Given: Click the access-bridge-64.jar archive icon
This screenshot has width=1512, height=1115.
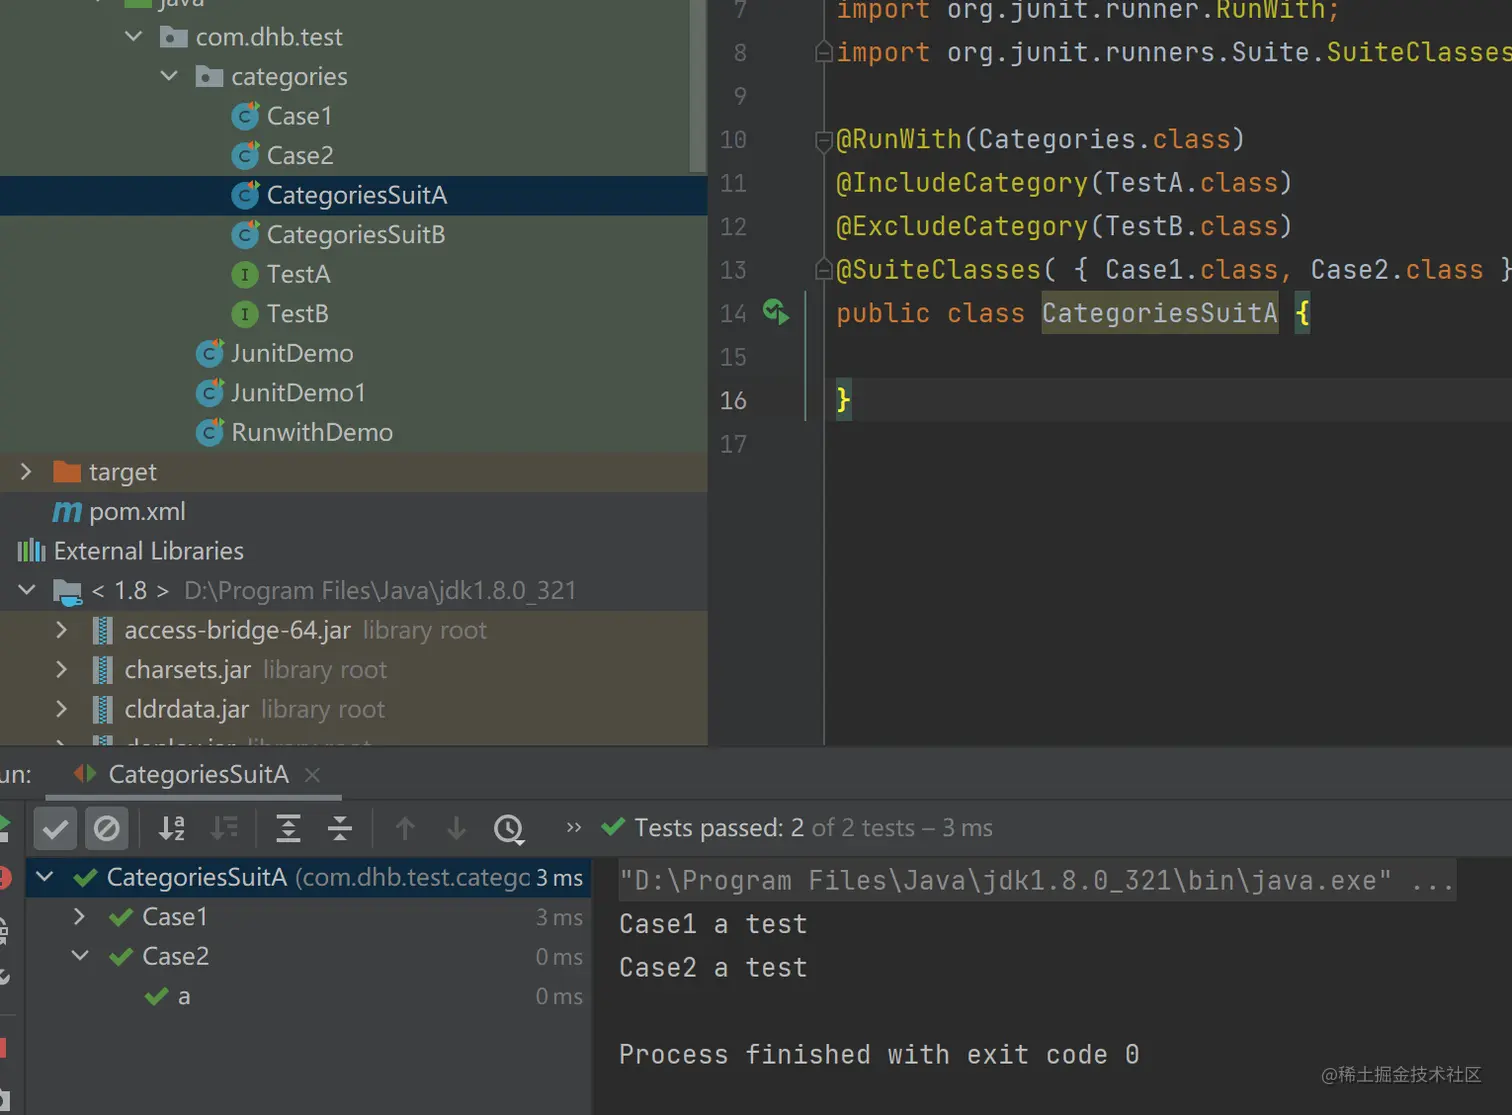Looking at the screenshot, I should click(102, 630).
